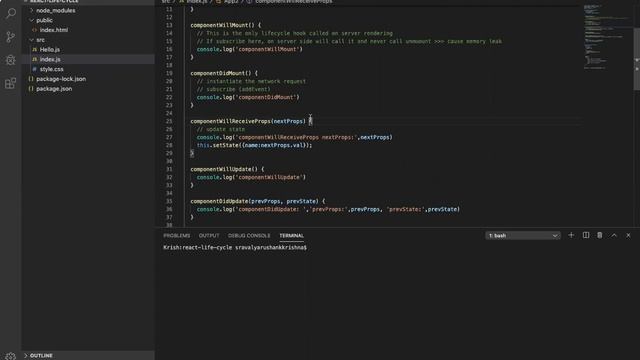640x360 pixels.
Task: Close the terminal panel
Action: [628, 236]
